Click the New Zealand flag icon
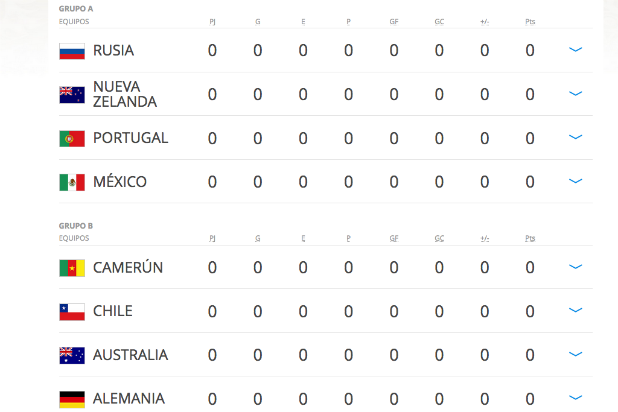 point(72,94)
